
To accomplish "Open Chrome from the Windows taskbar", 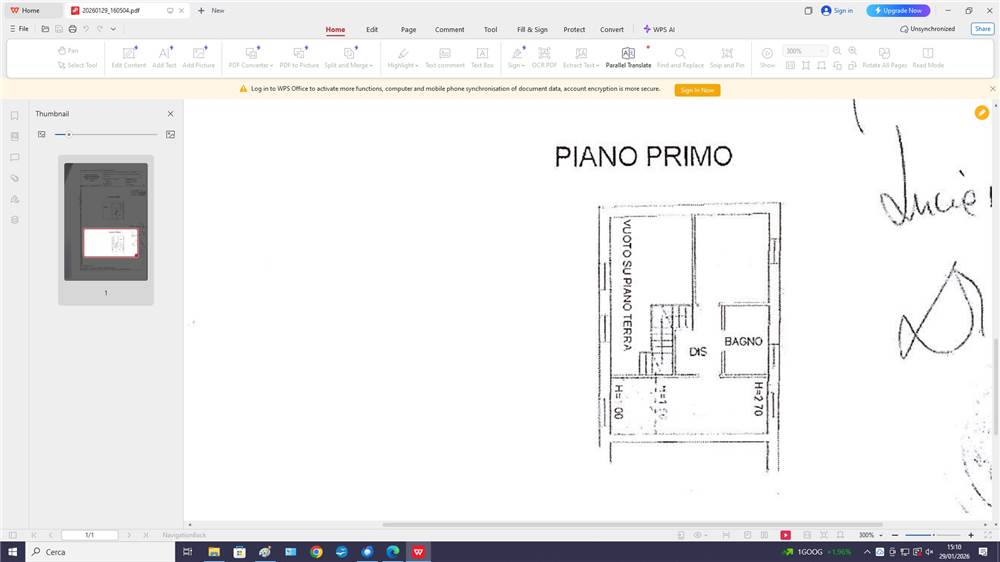I will coord(316,552).
